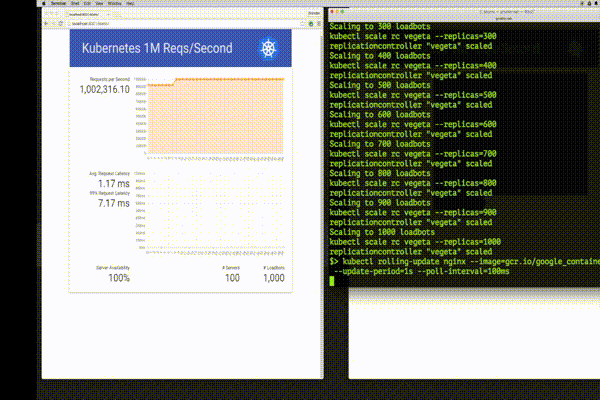
Task: Click the green zoom button on terminal window
Action: pyautogui.click(x=342, y=12)
